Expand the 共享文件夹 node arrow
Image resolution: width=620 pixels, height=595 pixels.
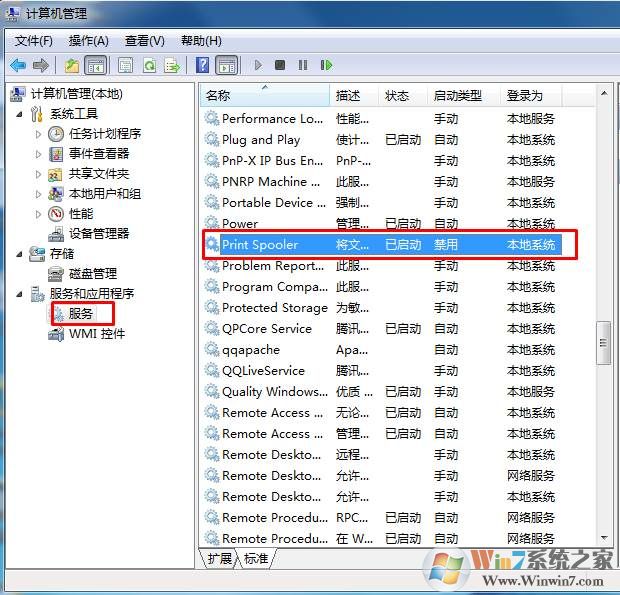click(x=38, y=174)
